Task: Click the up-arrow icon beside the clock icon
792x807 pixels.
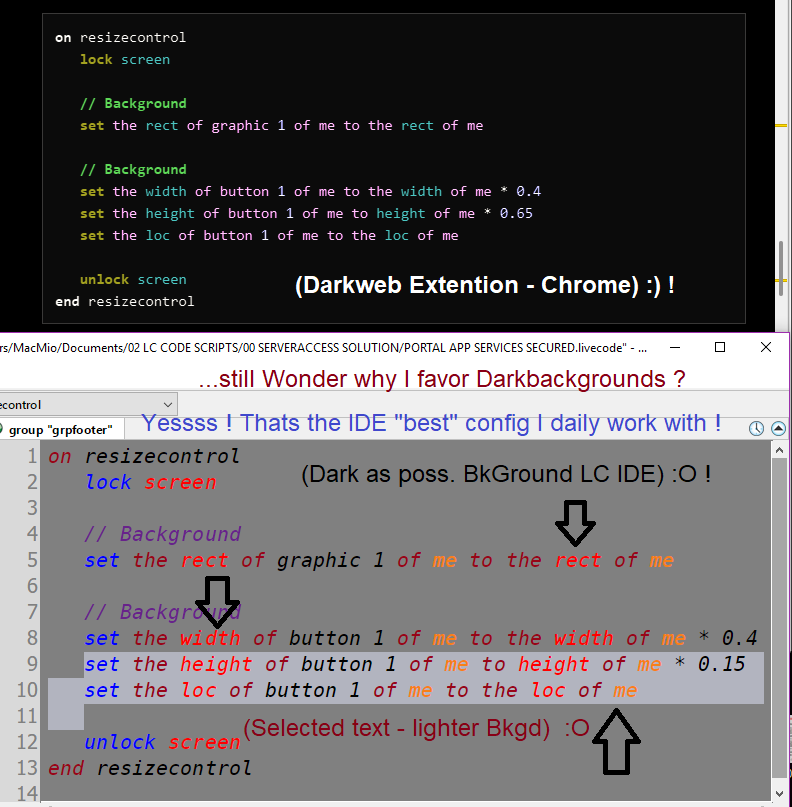Action: (x=776, y=428)
